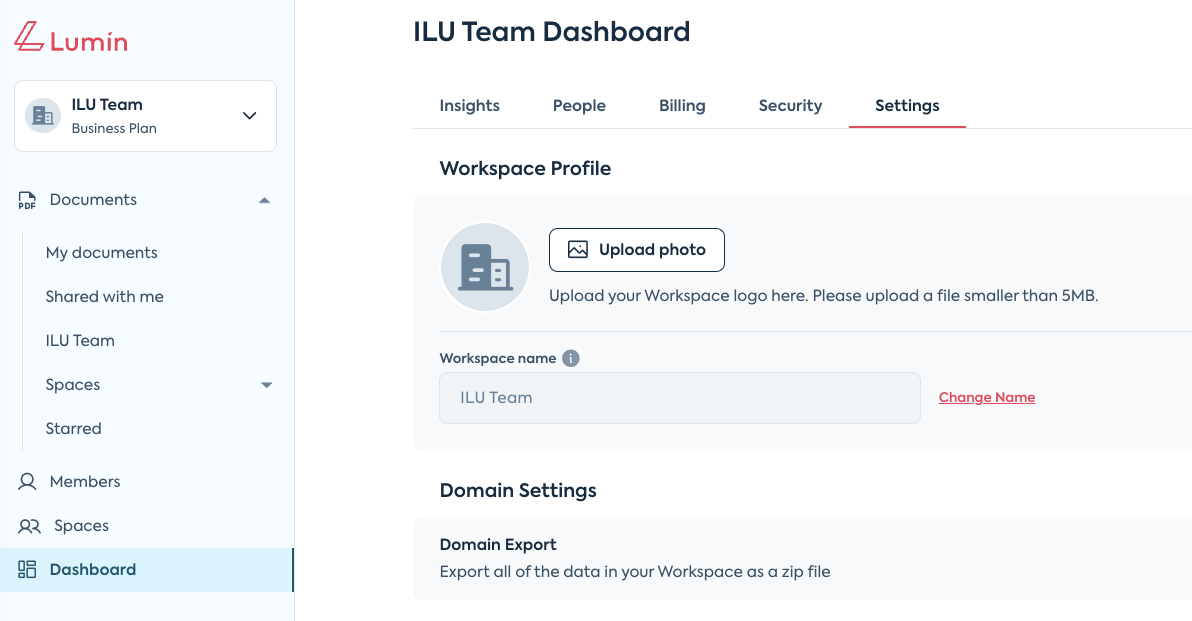This screenshot has width=1192, height=621.
Task: Switch to the Insights tab
Action: (469, 106)
